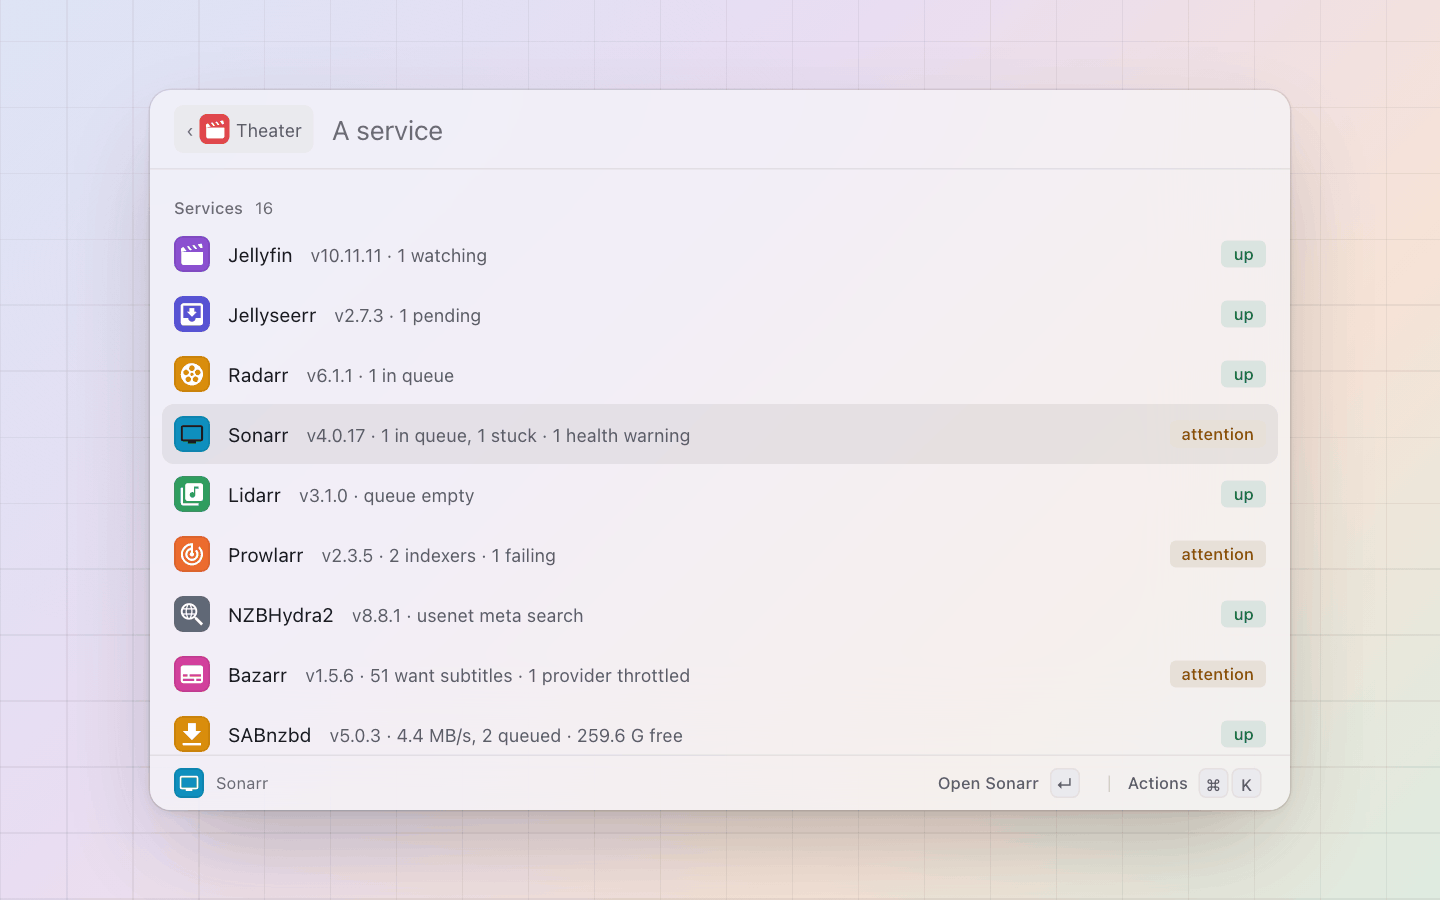
Task: Click the Bazarr subtitles icon
Action: [192, 674]
